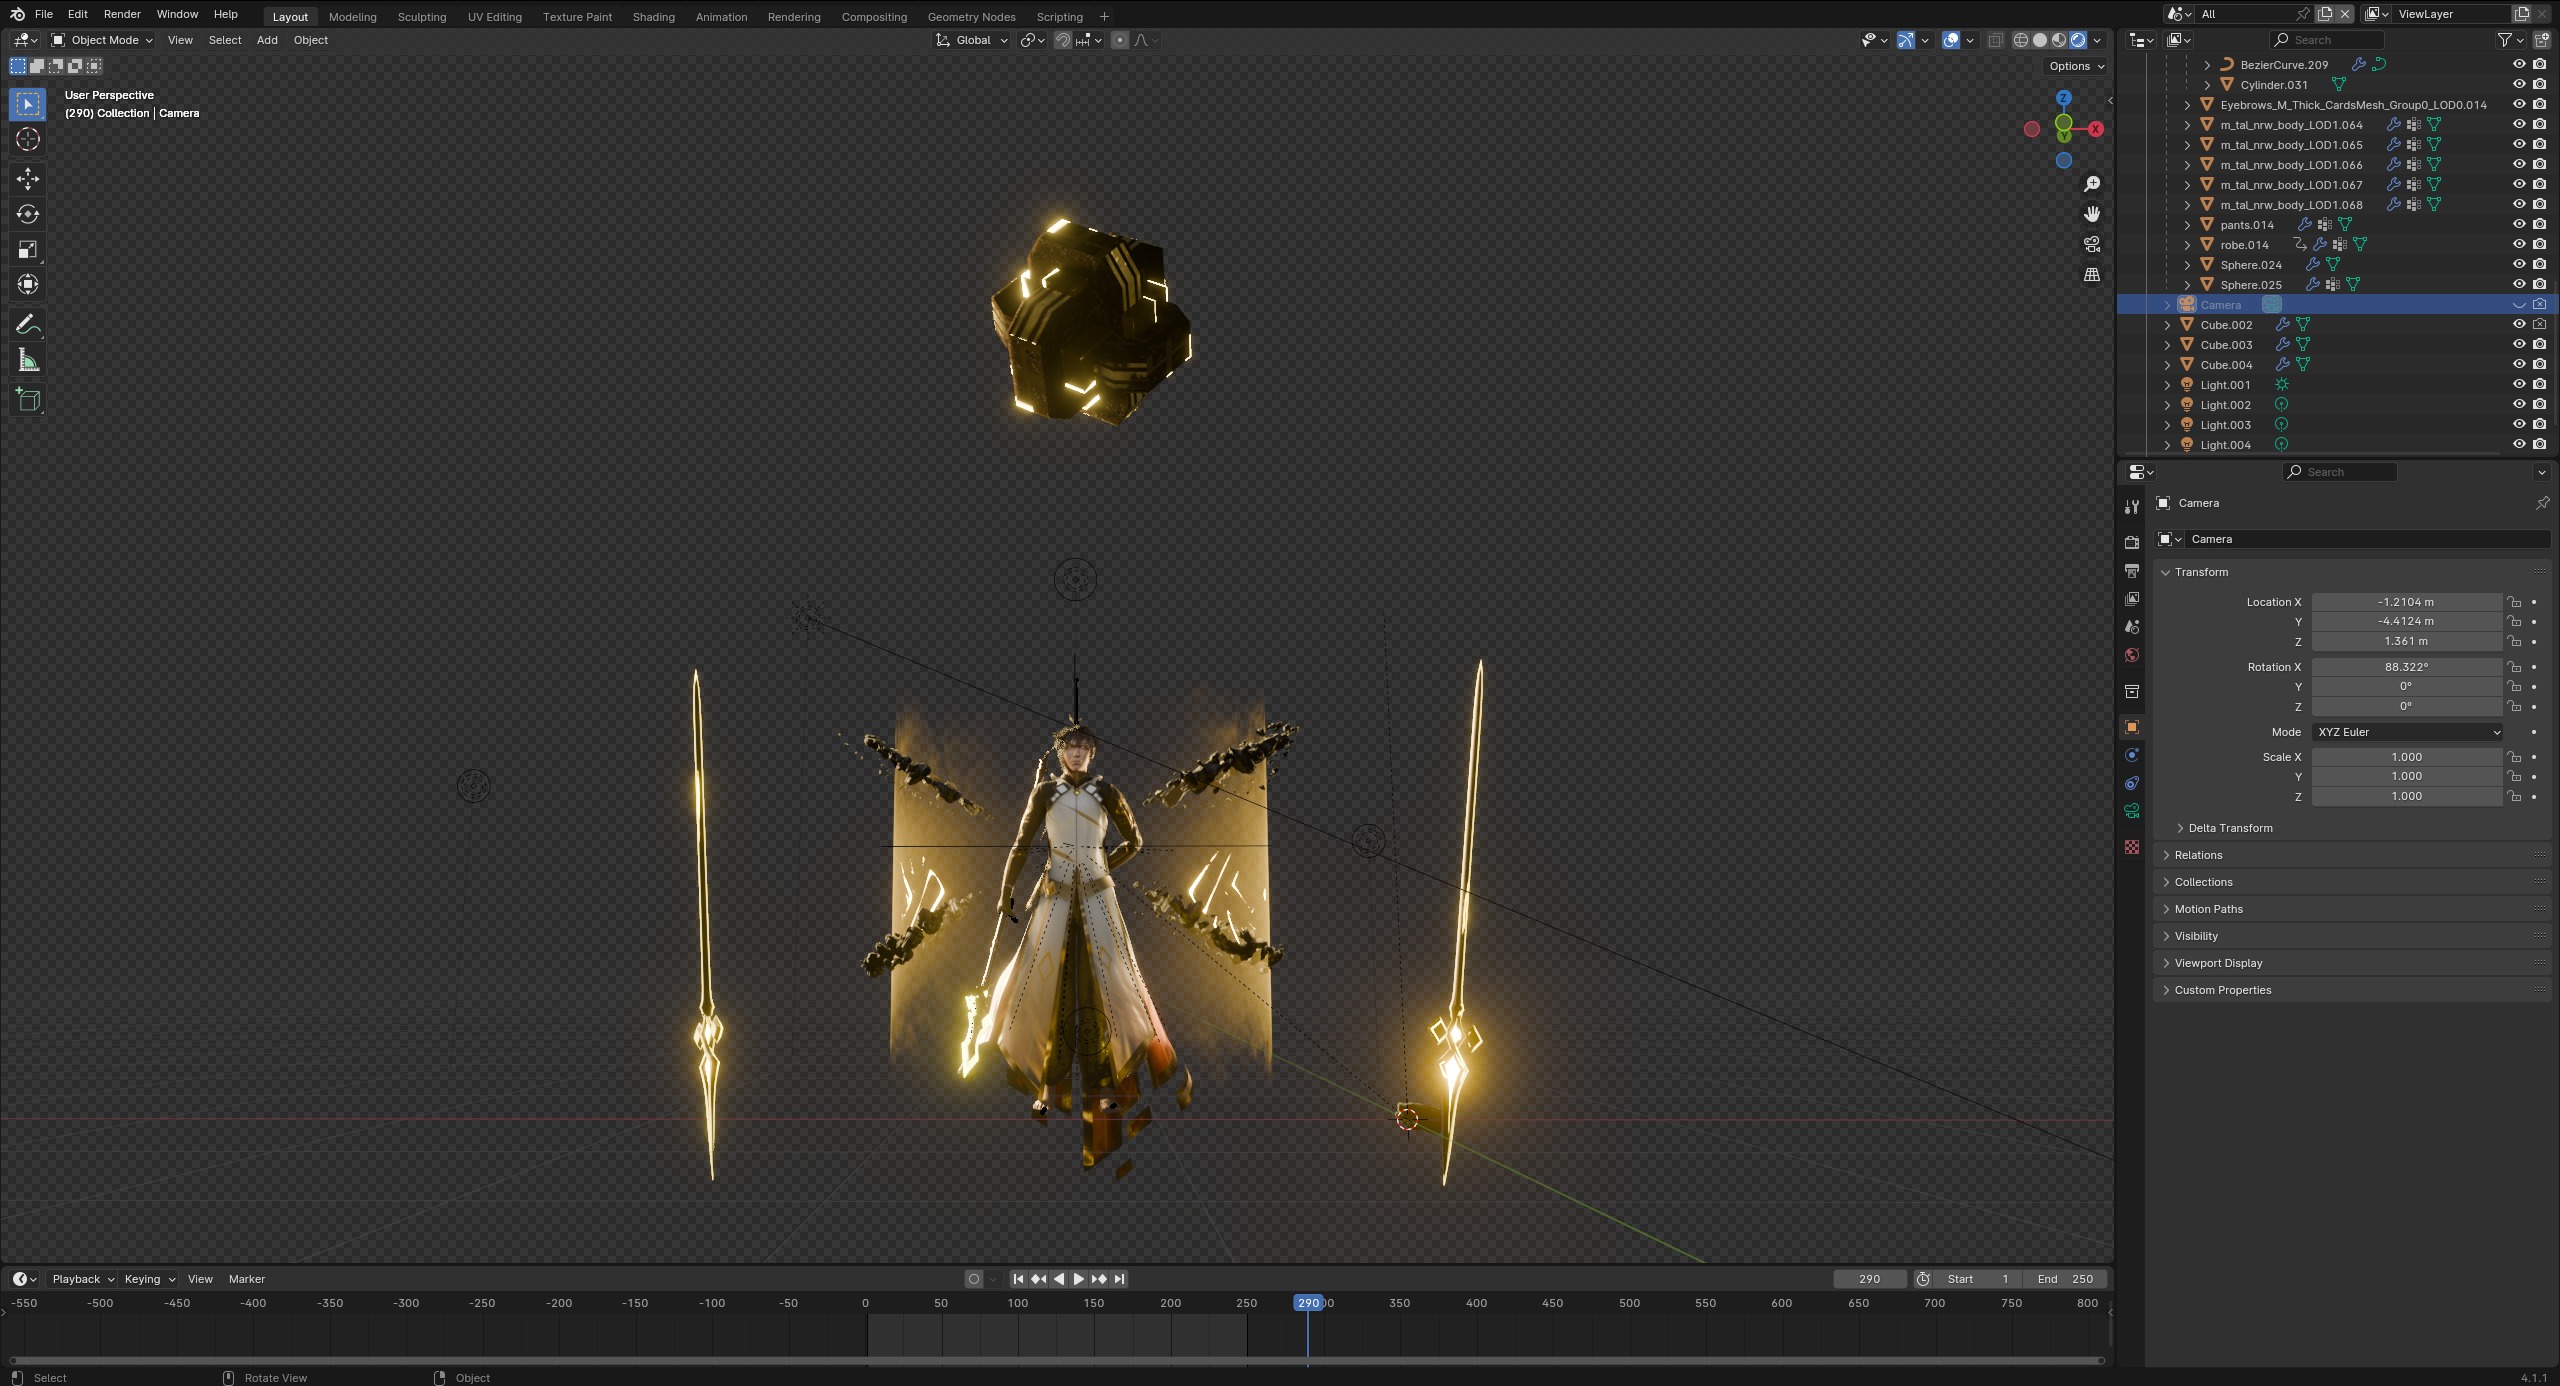Click the End frame field
The image size is (2560, 1386).
coord(2066,1279)
